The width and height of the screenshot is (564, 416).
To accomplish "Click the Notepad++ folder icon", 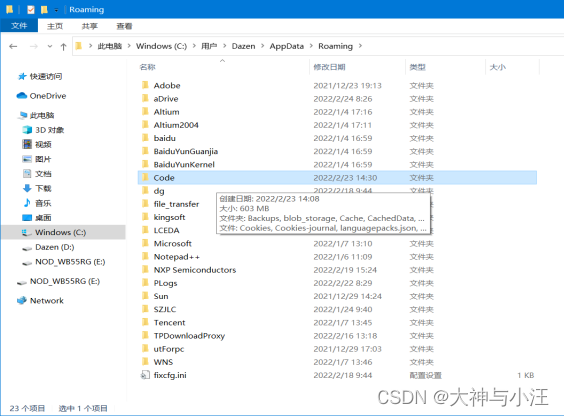I will tap(145, 257).
